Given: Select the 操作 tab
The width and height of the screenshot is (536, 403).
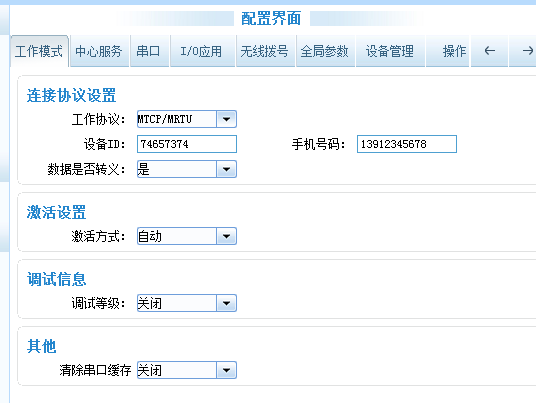Looking at the screenshot, I should point(448,51).
